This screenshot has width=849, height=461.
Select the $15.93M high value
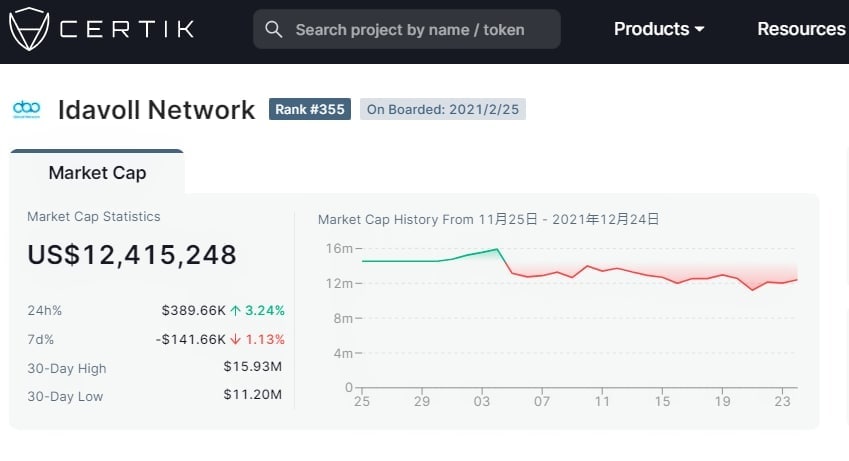[253, 367]
